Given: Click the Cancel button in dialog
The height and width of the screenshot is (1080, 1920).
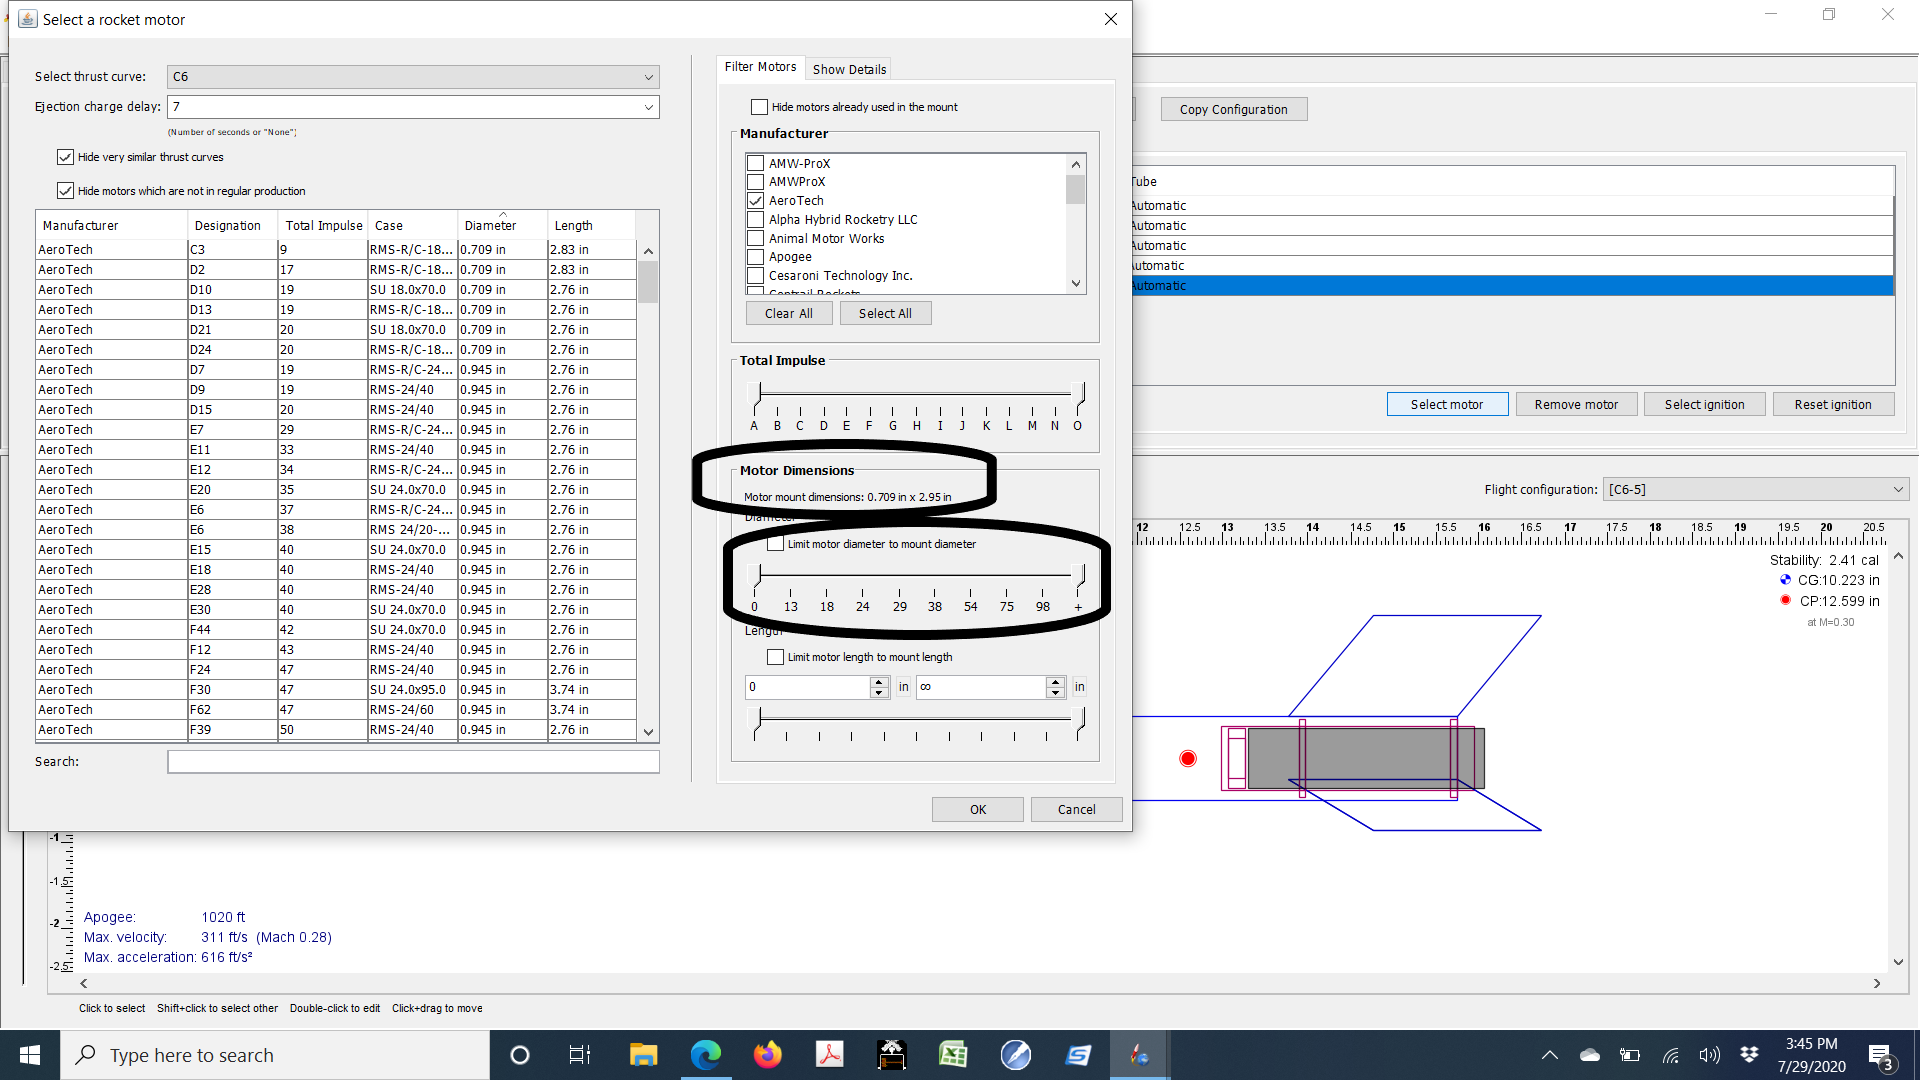Looking at the screenshot, I should 1077,810.
